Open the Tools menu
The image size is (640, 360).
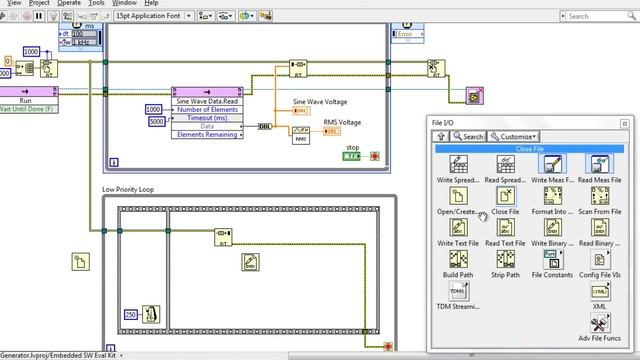tap(97, 3)
